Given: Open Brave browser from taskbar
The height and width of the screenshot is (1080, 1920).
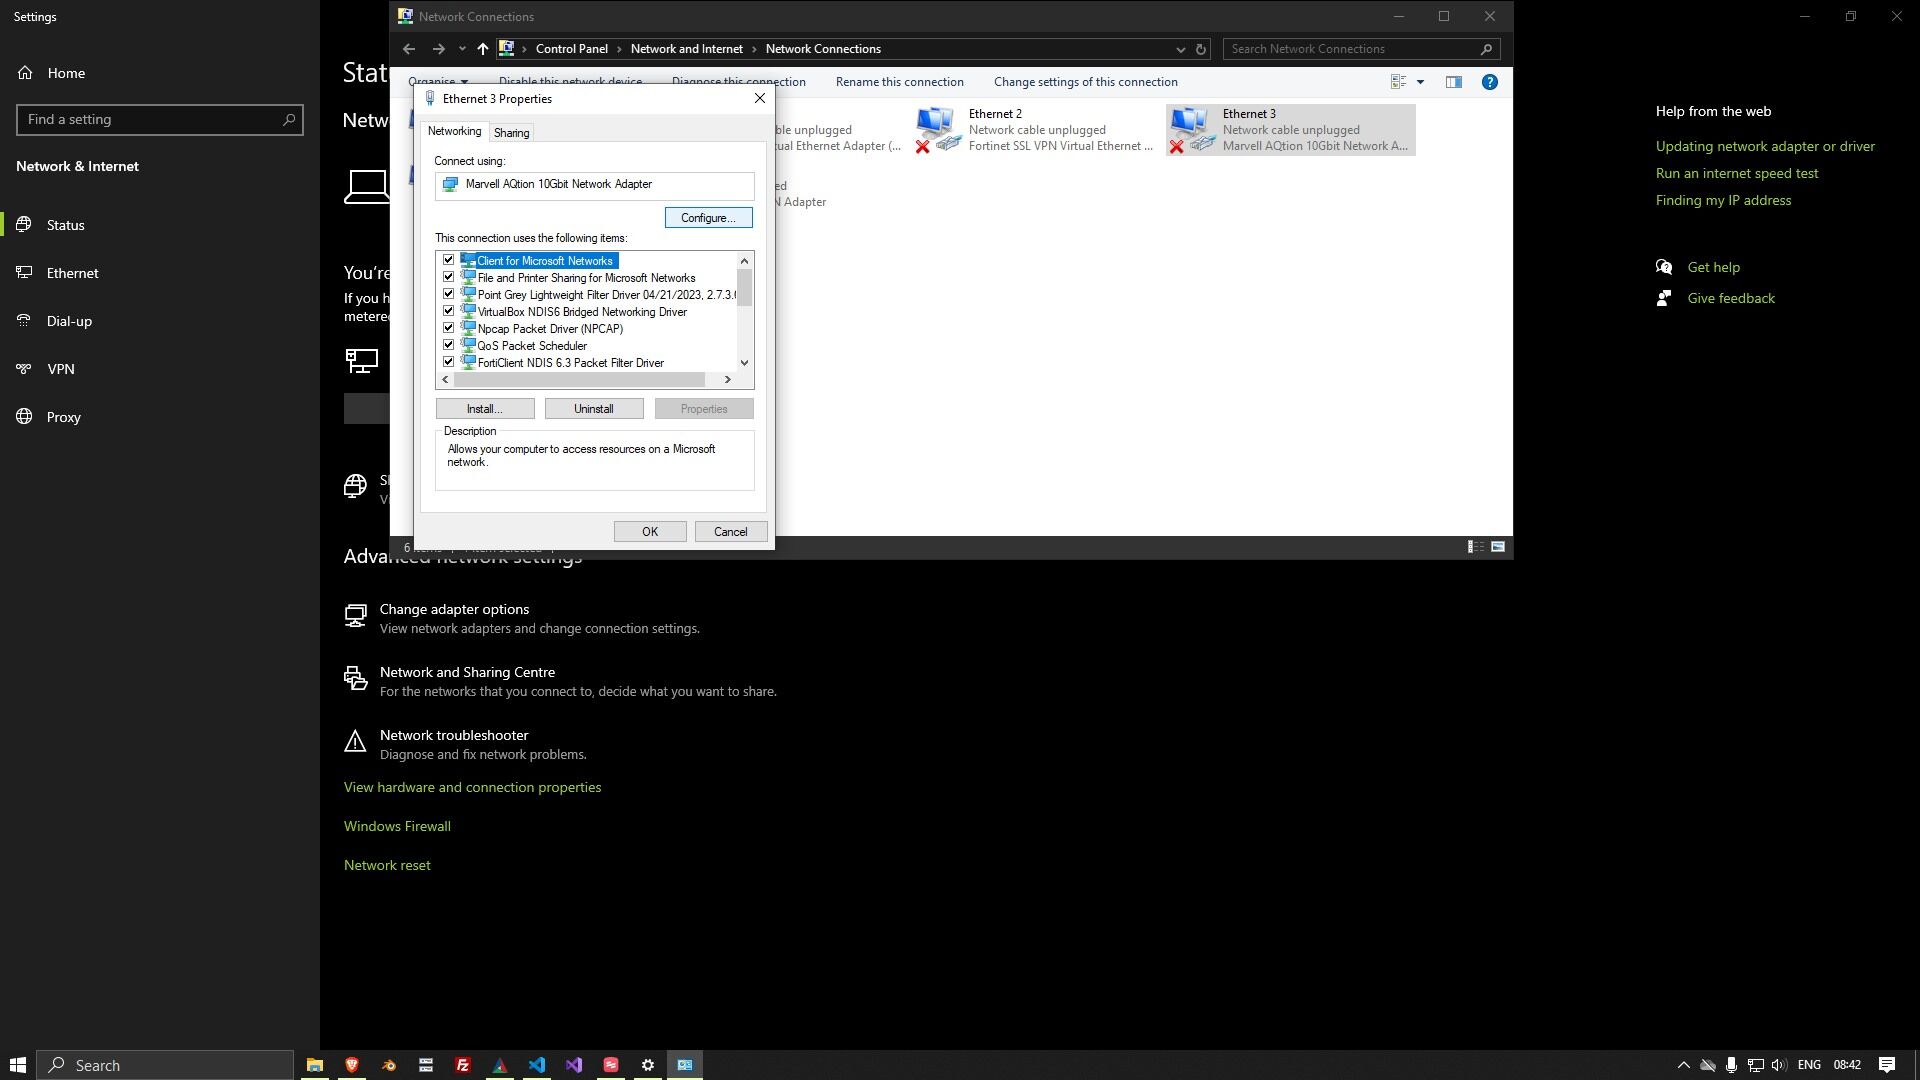Looking at the screenshot, I should pos(351,1065).
